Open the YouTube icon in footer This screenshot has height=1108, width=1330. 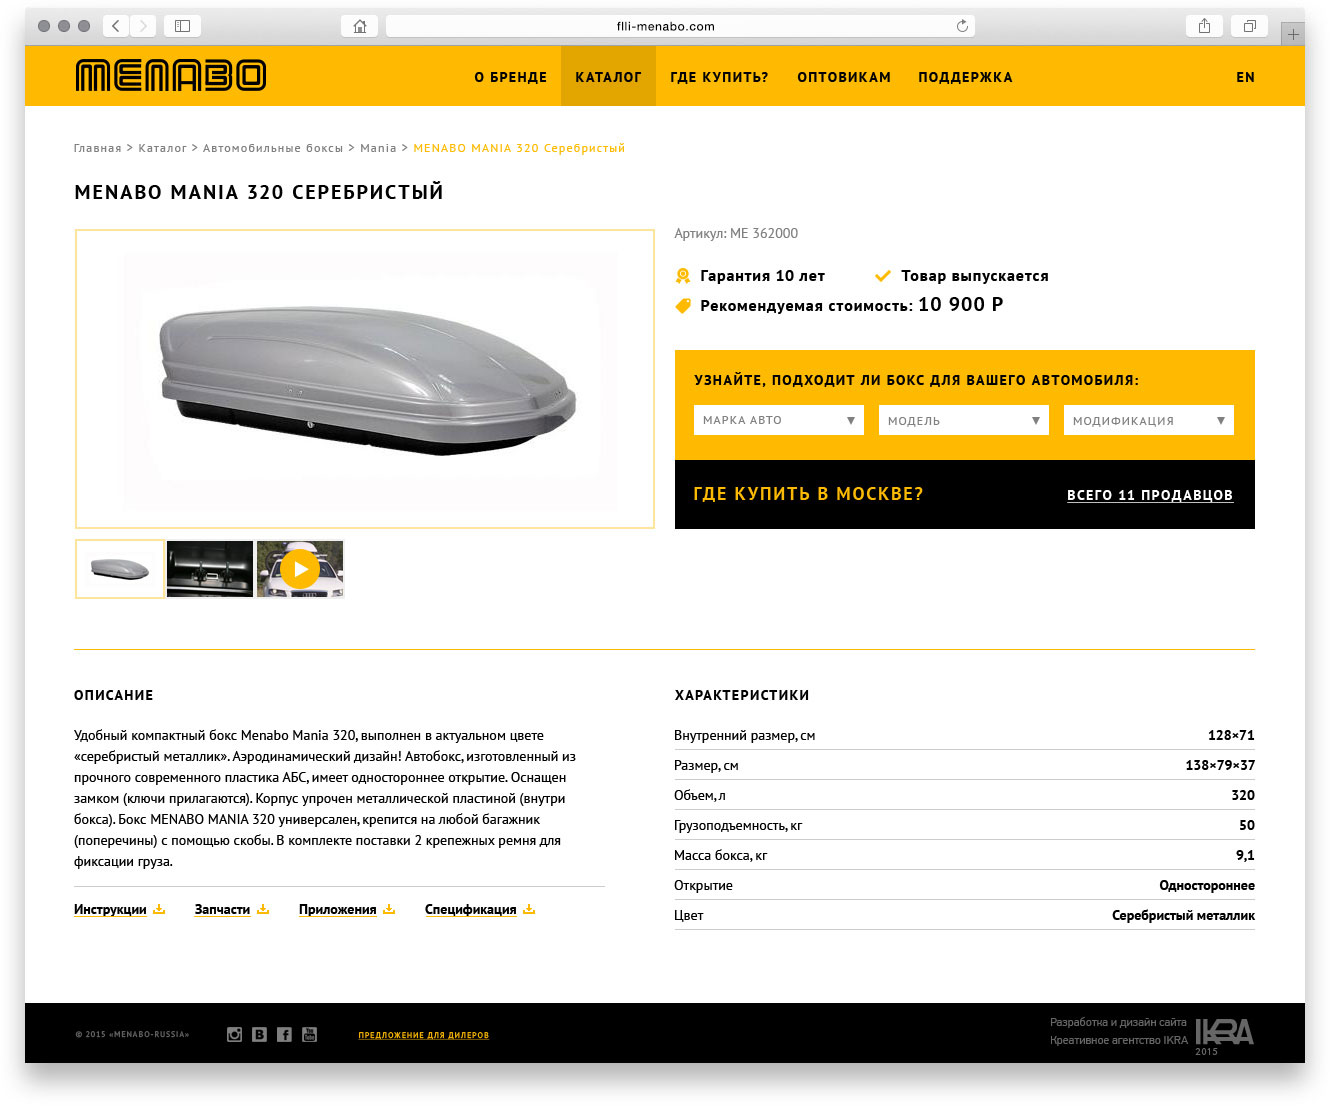[x=309, y=1035]
